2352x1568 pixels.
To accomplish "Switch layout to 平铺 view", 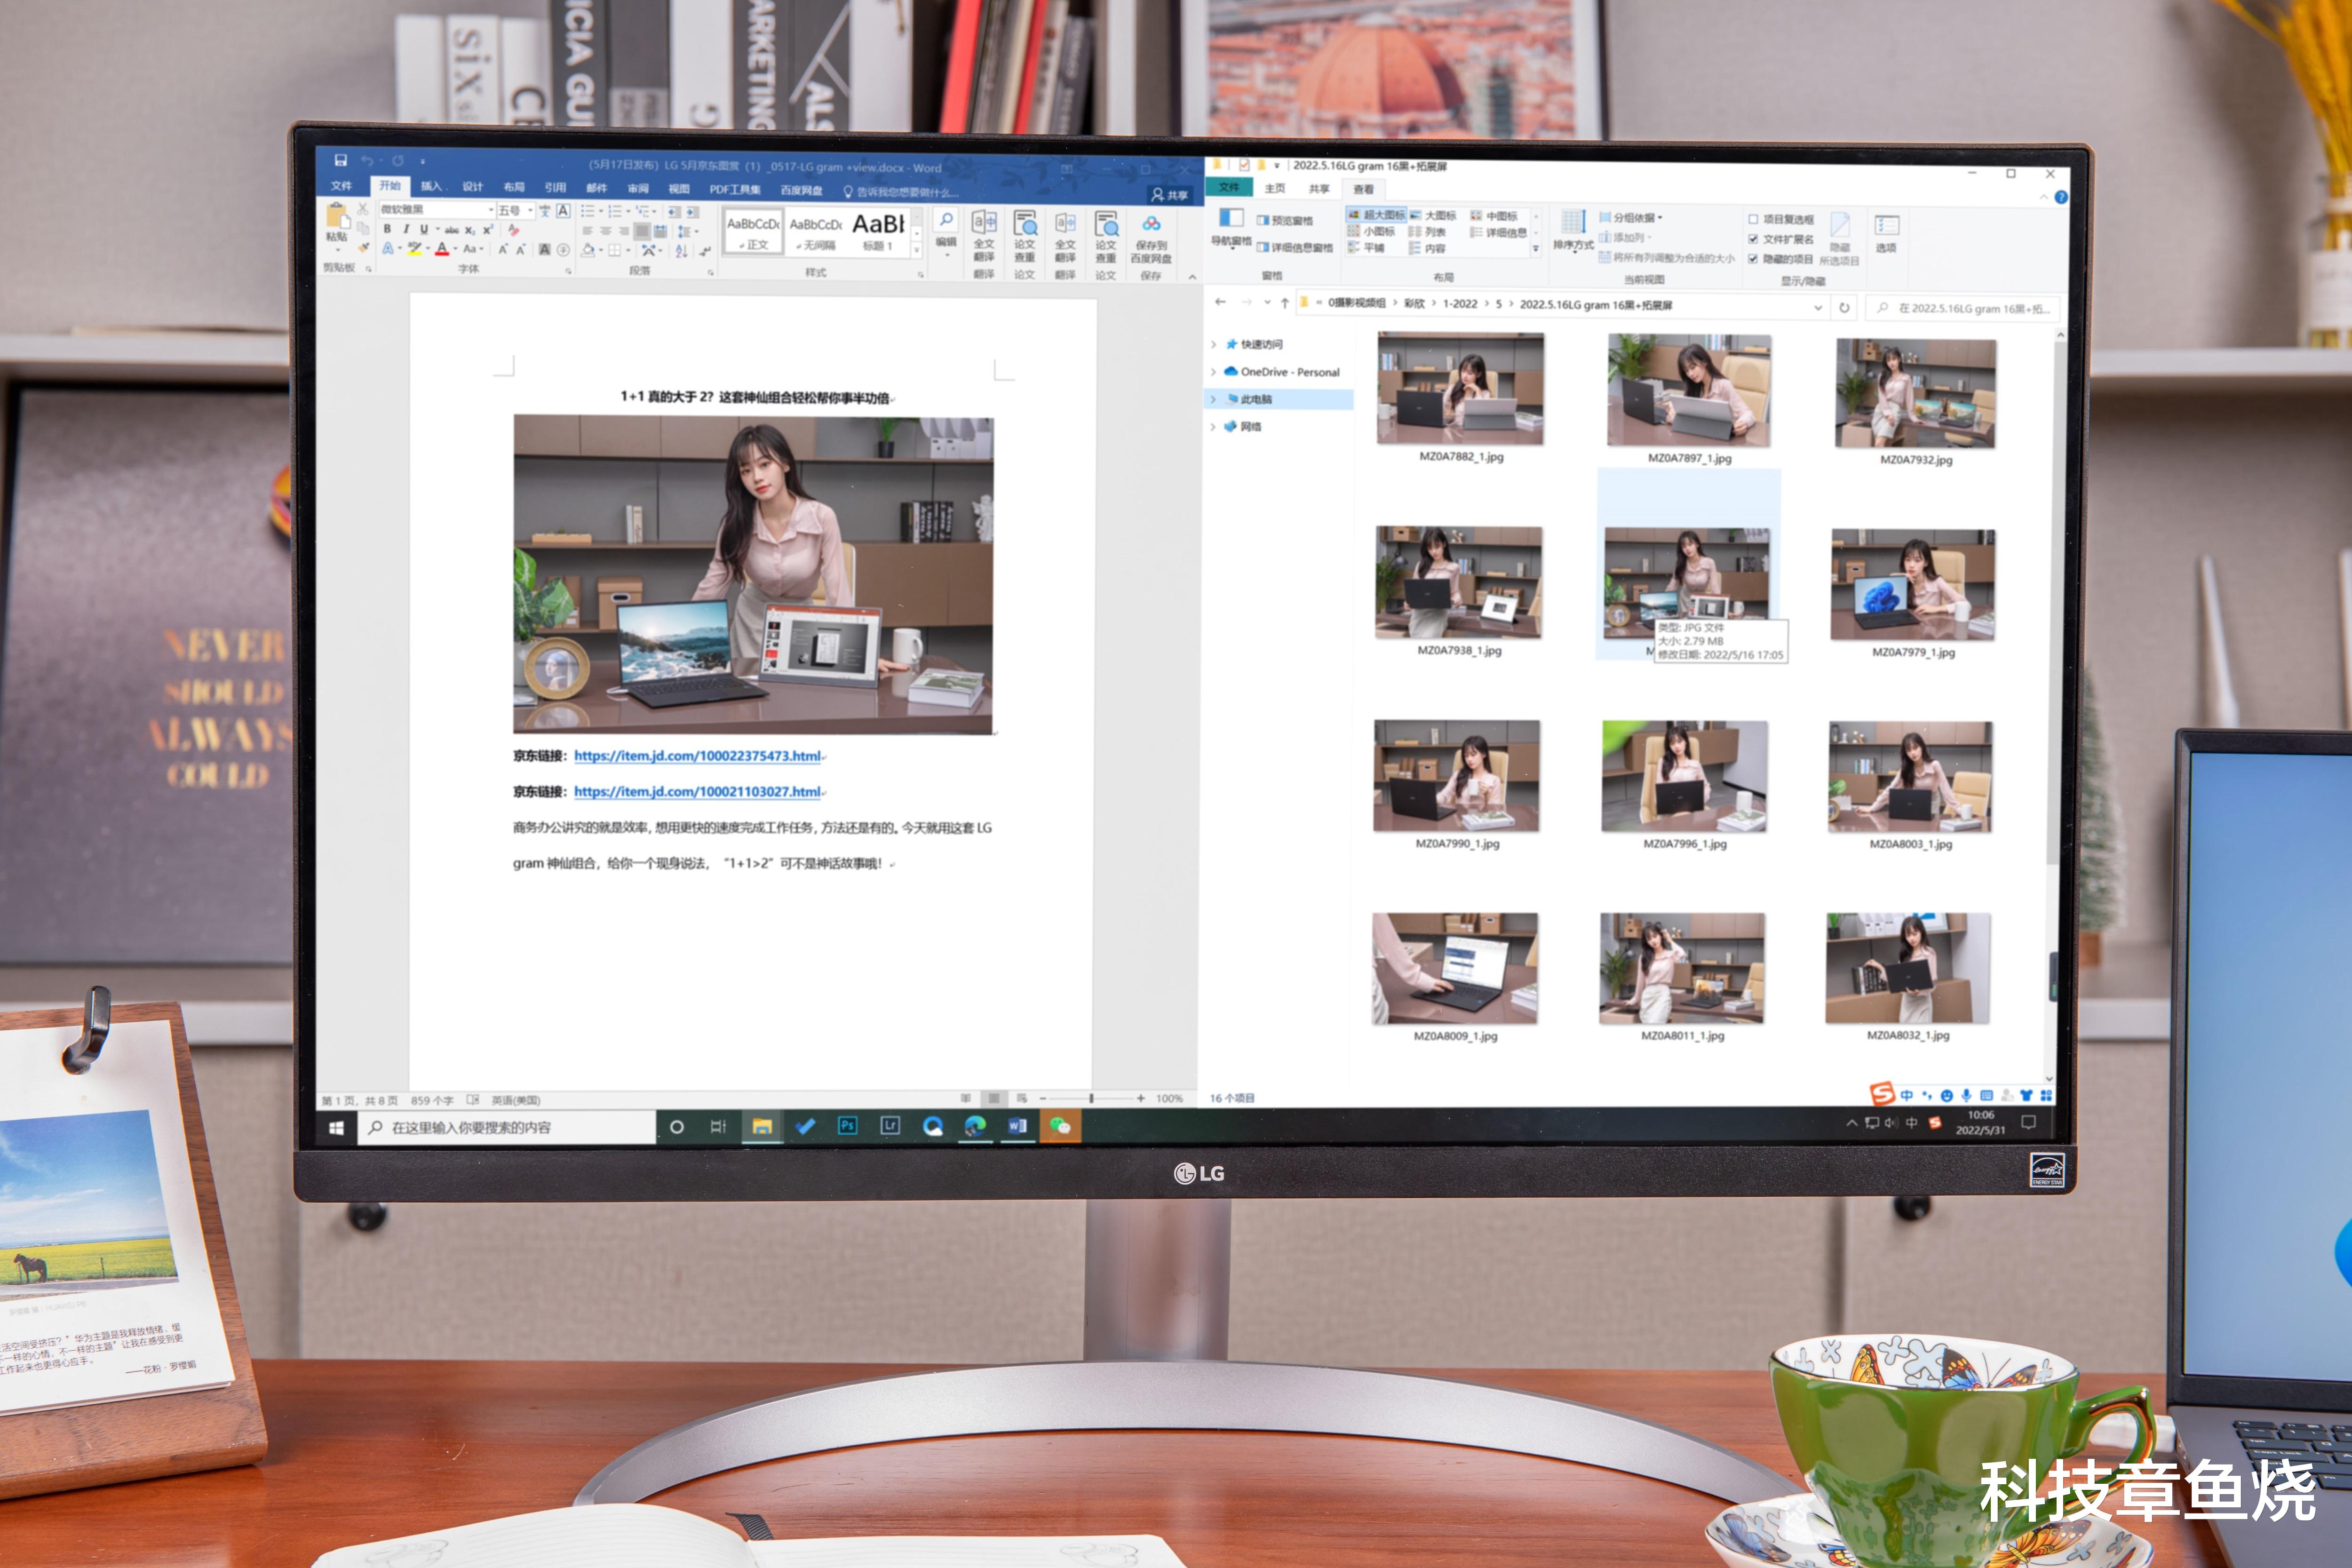I will (x=1366, y=248).
